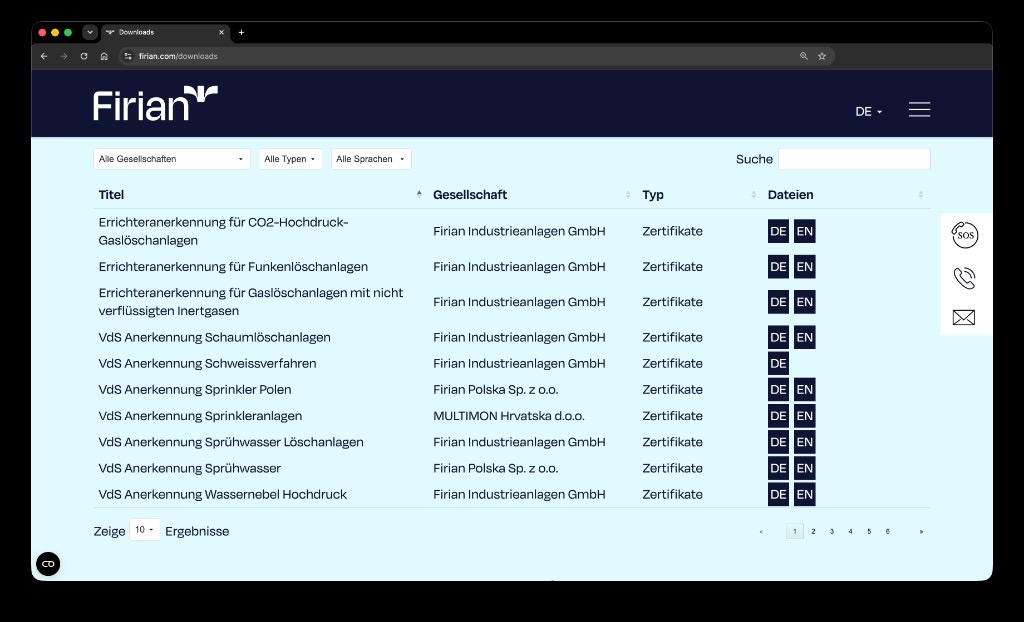Go to pagination page 2
1024x622 pixels.
[813, 531]
